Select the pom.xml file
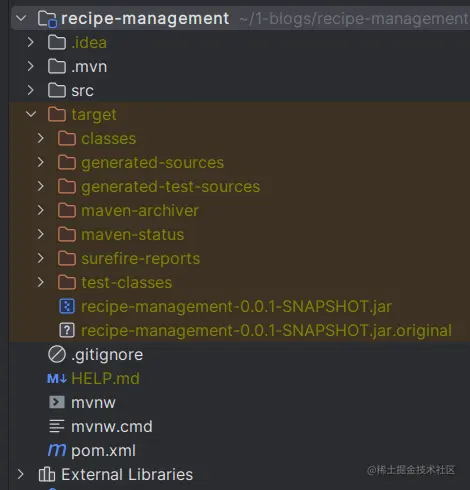470x490 pixels. (x=103, y=450)
